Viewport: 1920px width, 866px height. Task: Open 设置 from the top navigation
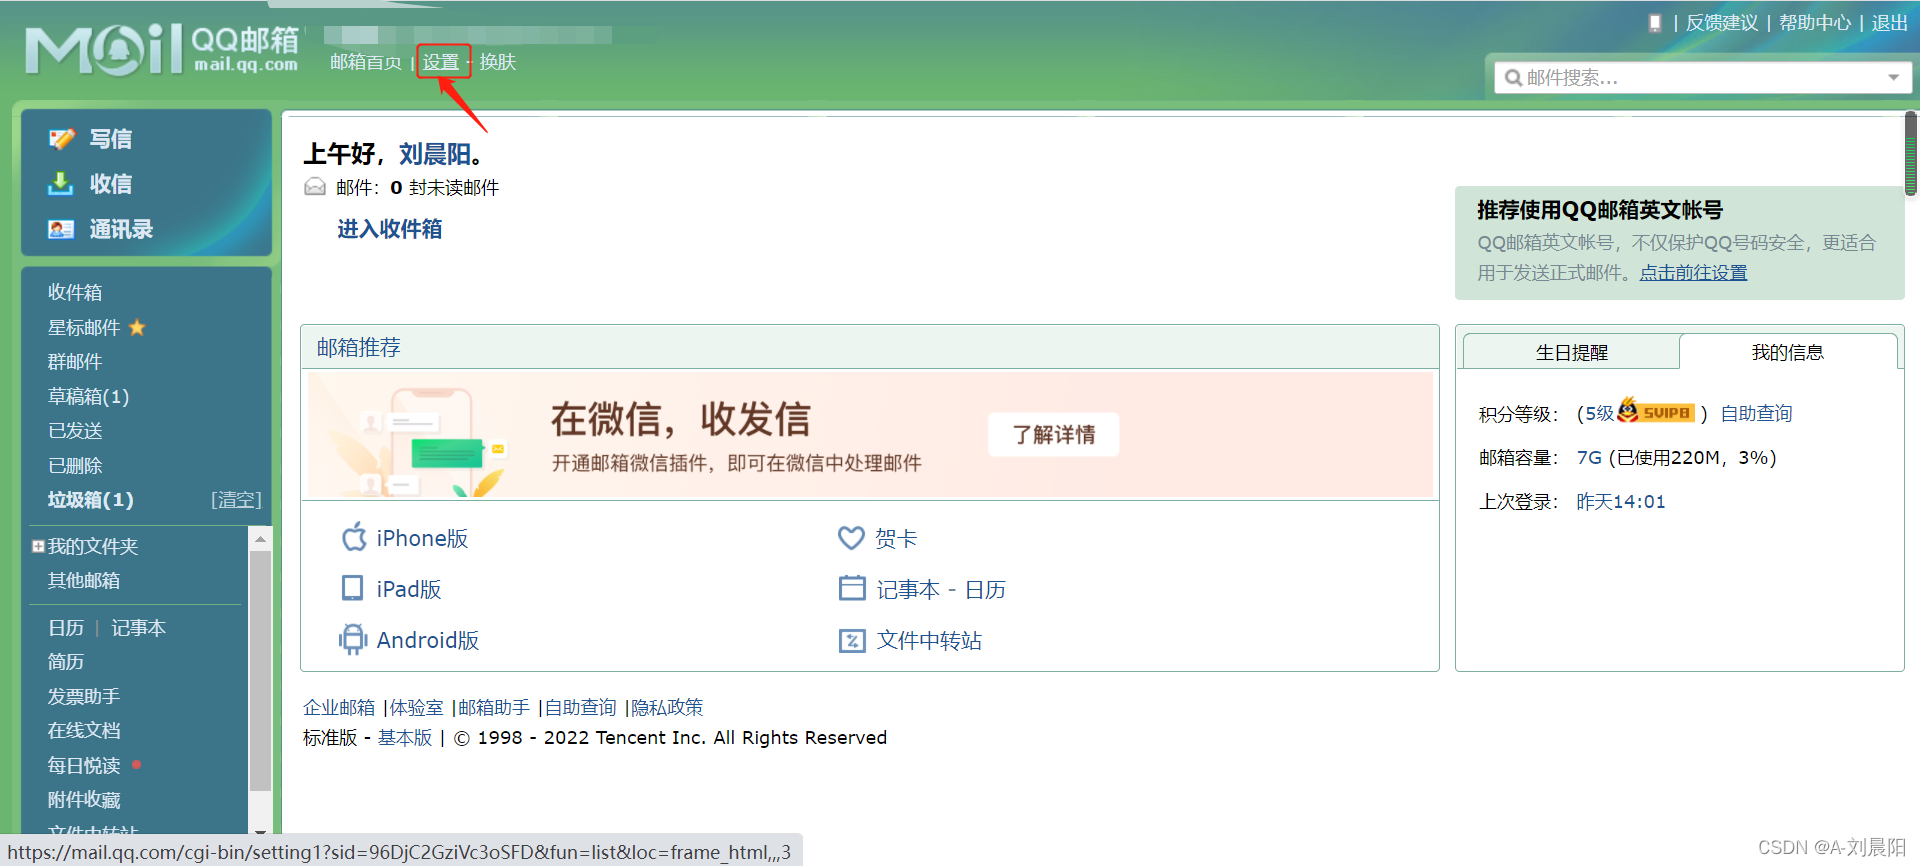point(440,62)
